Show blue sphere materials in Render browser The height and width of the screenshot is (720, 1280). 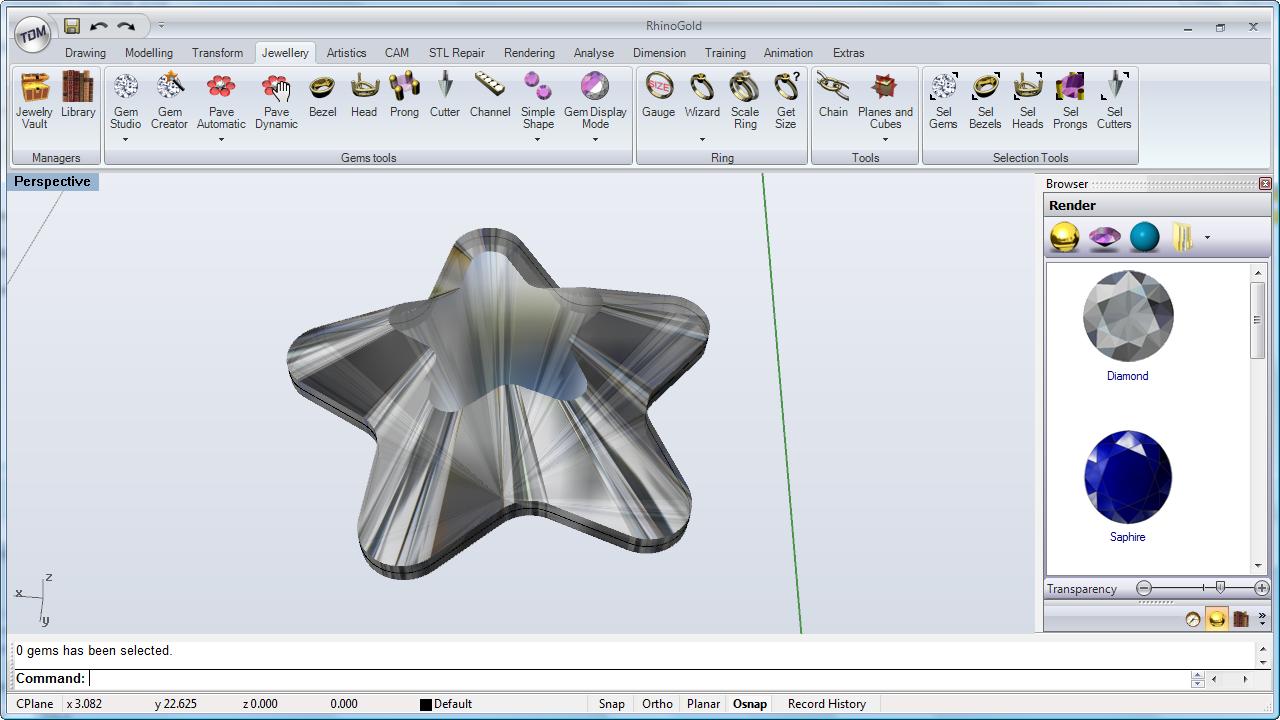[x=1144, y=237]
